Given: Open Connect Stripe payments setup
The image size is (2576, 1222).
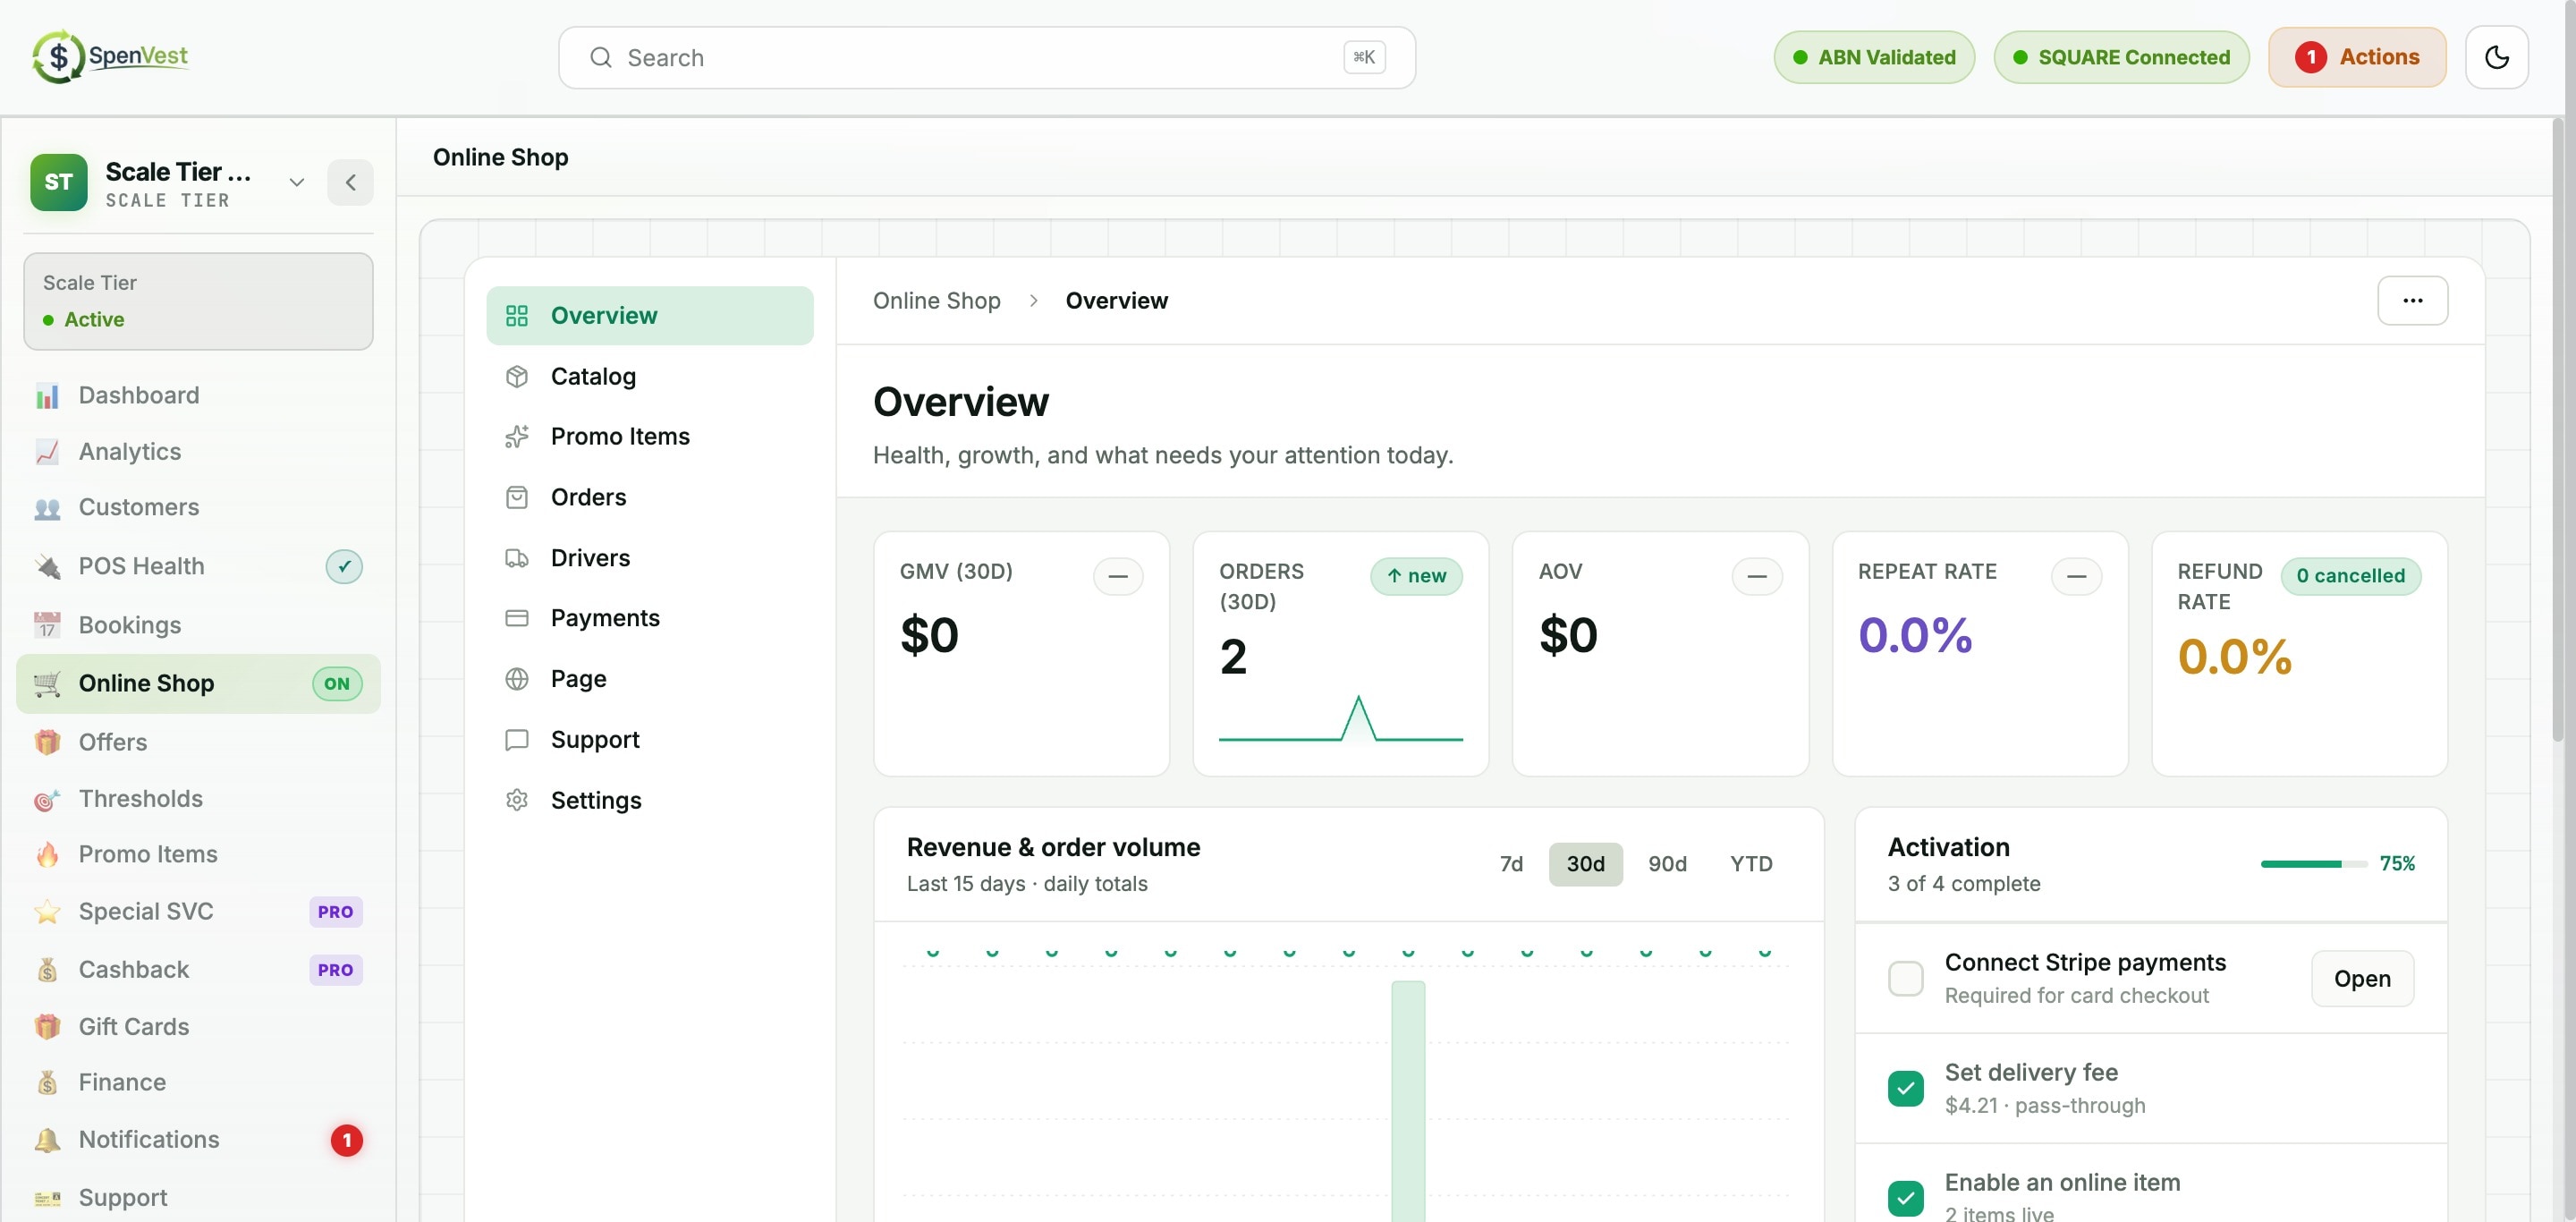Looking at the screenshot, I should point(2361,979).
